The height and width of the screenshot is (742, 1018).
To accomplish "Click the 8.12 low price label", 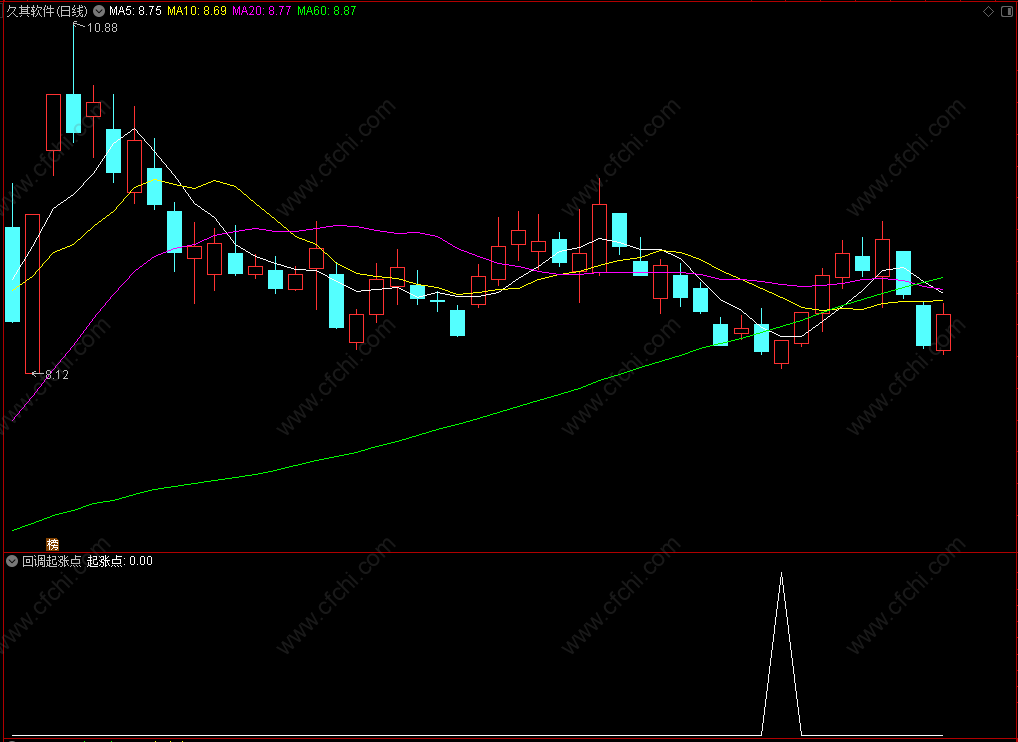I will pyautogui.click(x=56, y=375).
